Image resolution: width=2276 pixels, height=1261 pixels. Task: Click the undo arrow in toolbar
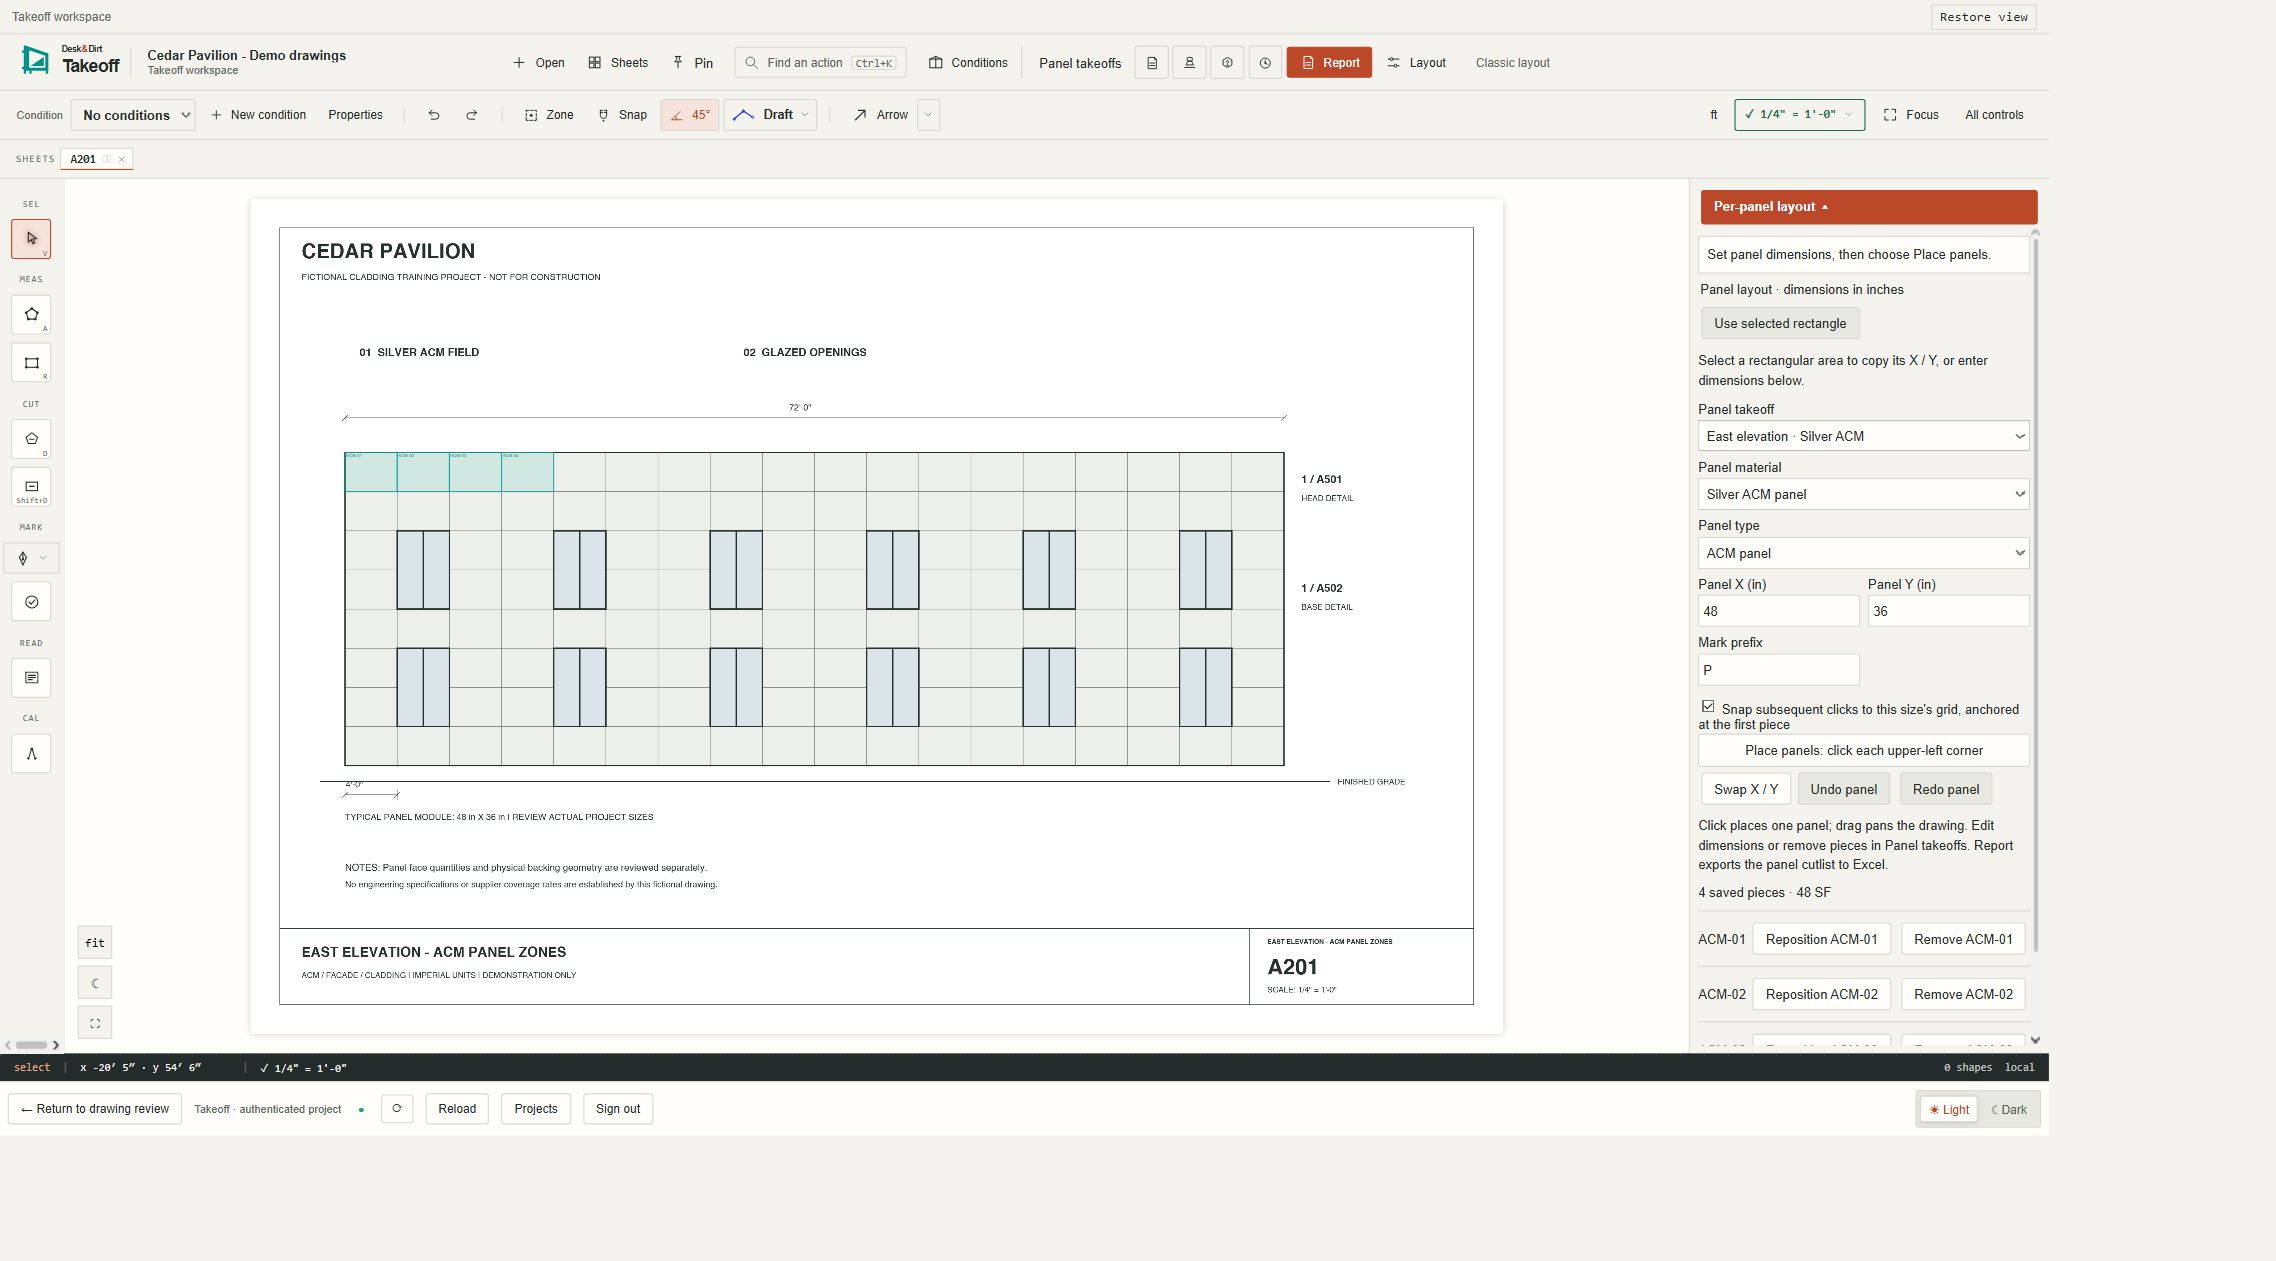[434, 115]
